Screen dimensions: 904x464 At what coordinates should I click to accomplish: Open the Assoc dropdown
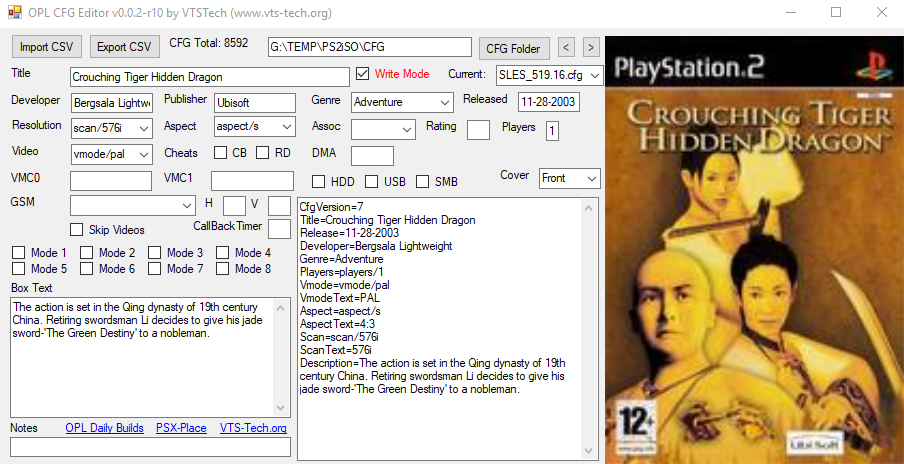(383, 129)
